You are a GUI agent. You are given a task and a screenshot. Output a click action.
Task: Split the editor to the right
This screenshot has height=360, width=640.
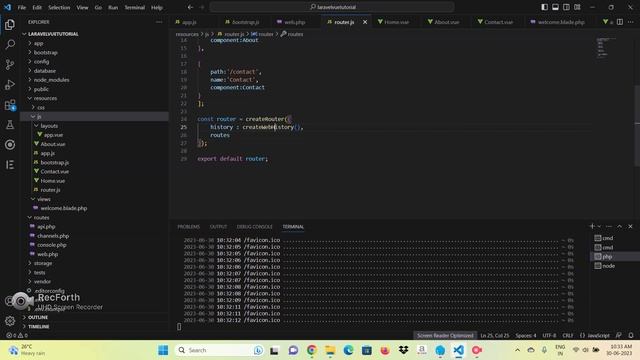(x=620, y=22)
